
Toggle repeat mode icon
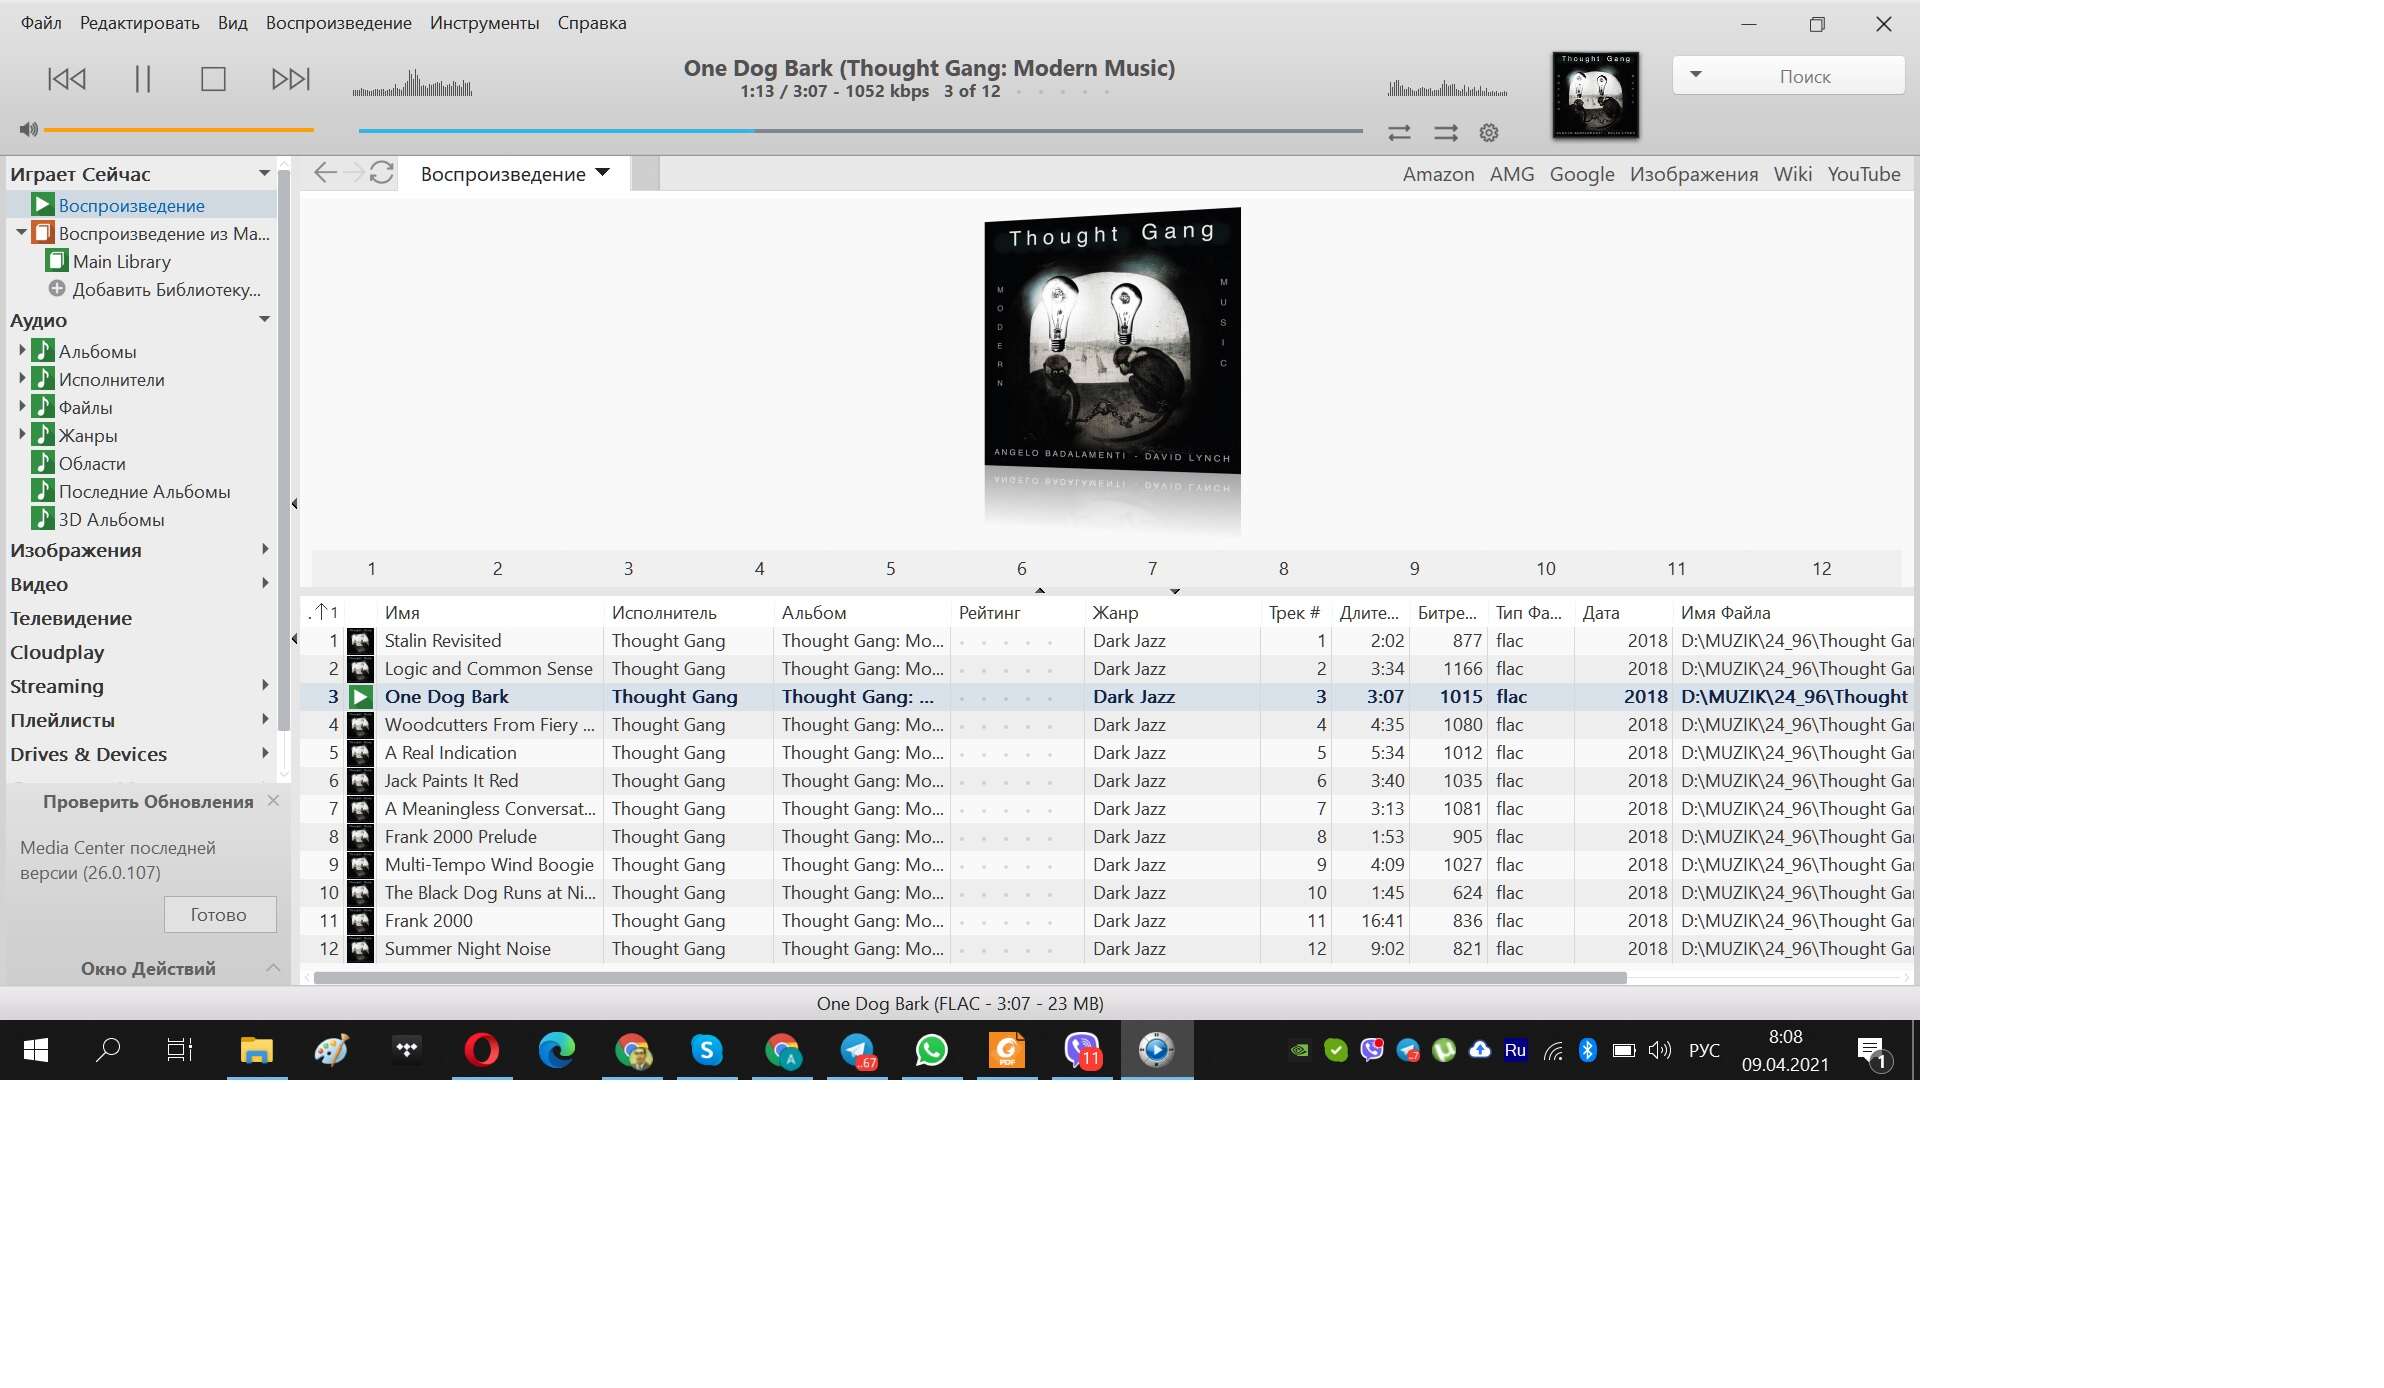[1399, 132]
